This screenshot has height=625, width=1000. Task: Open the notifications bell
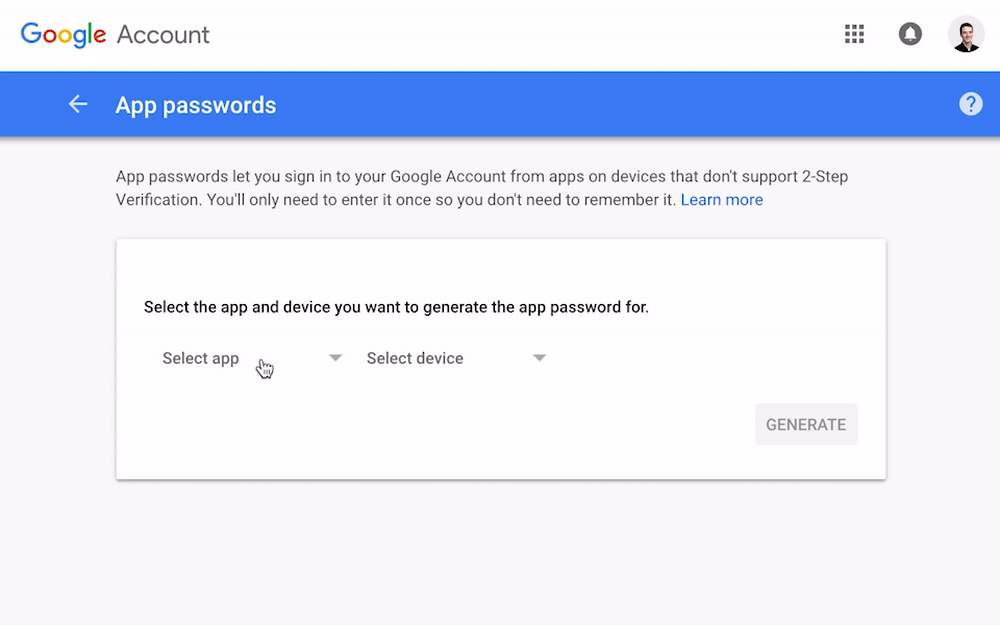[x=910, y=34]
